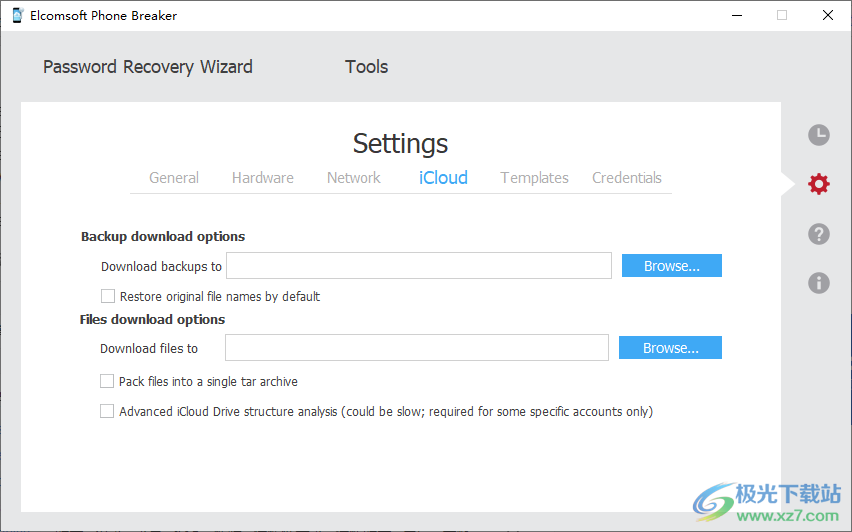Open help question mark icon
Viewport: 852px width, 532px height.
818,234
